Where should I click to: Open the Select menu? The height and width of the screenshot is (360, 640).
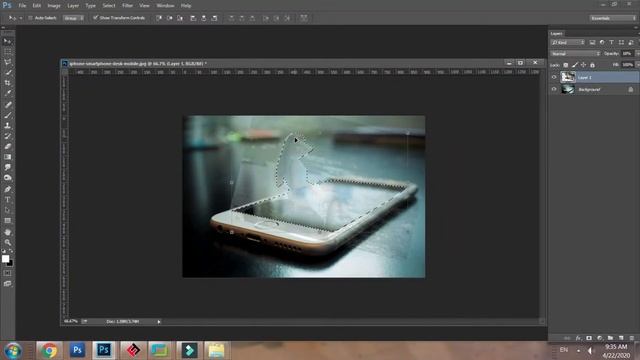[109, 6]
